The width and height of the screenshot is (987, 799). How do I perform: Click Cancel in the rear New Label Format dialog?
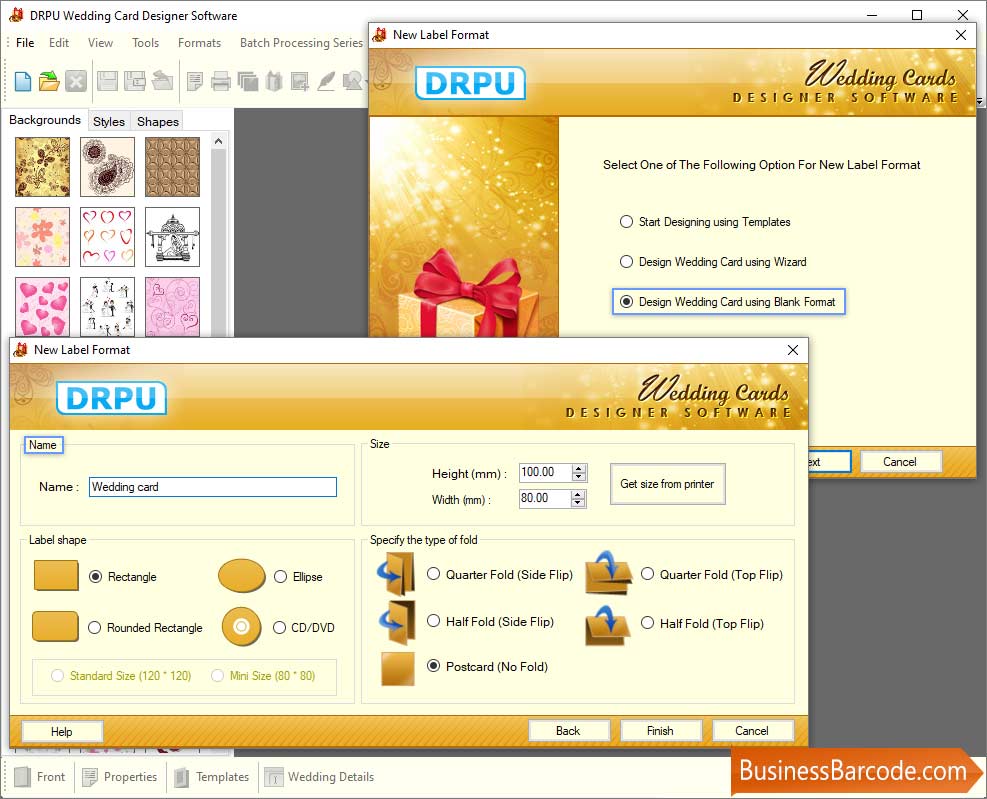[x=900, y=462]
